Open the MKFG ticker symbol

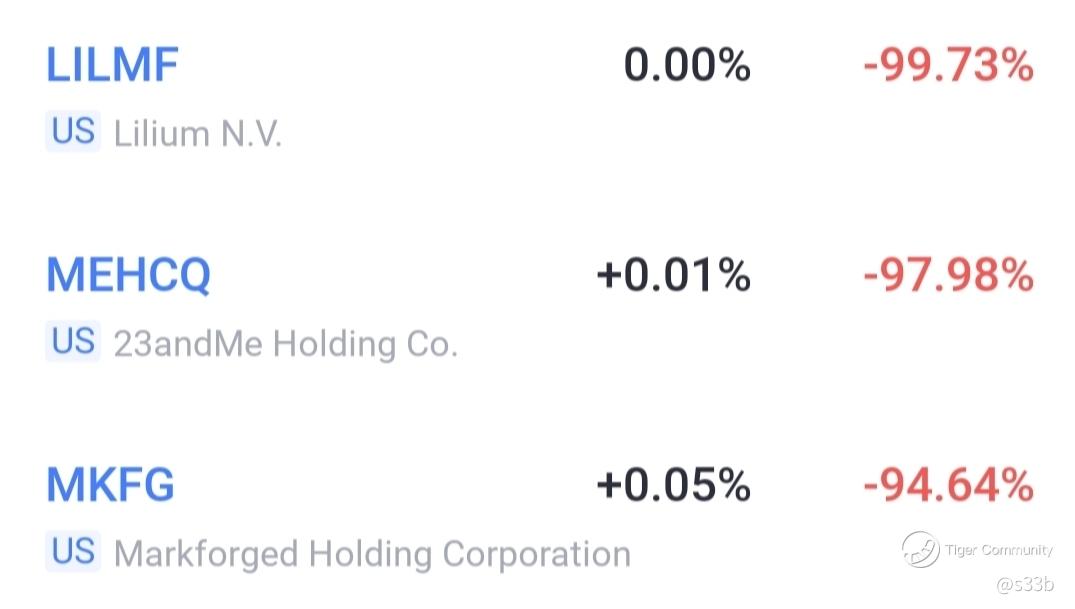click(x=110, y=486)
